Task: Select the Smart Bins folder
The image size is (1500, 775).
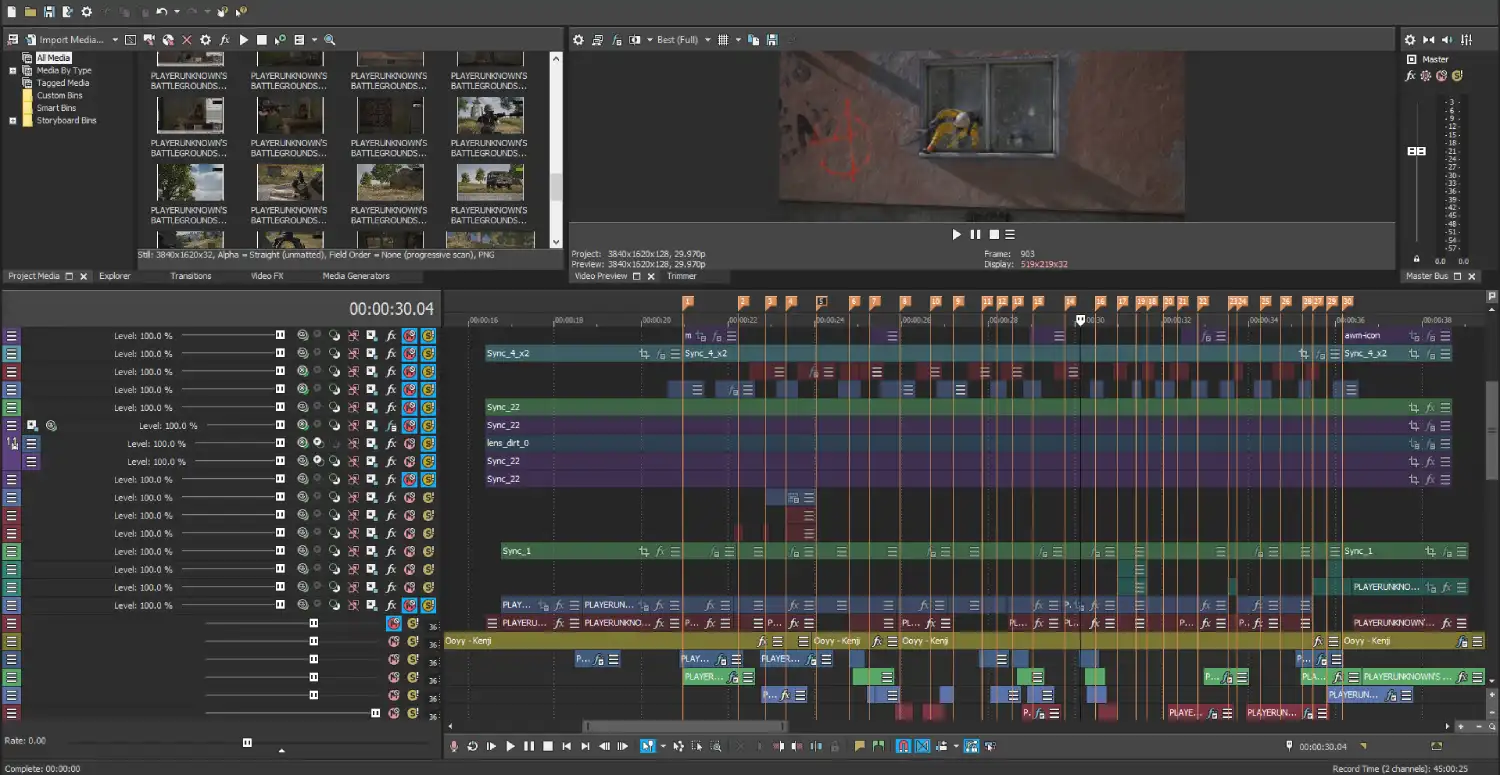Action: (56, 108)
